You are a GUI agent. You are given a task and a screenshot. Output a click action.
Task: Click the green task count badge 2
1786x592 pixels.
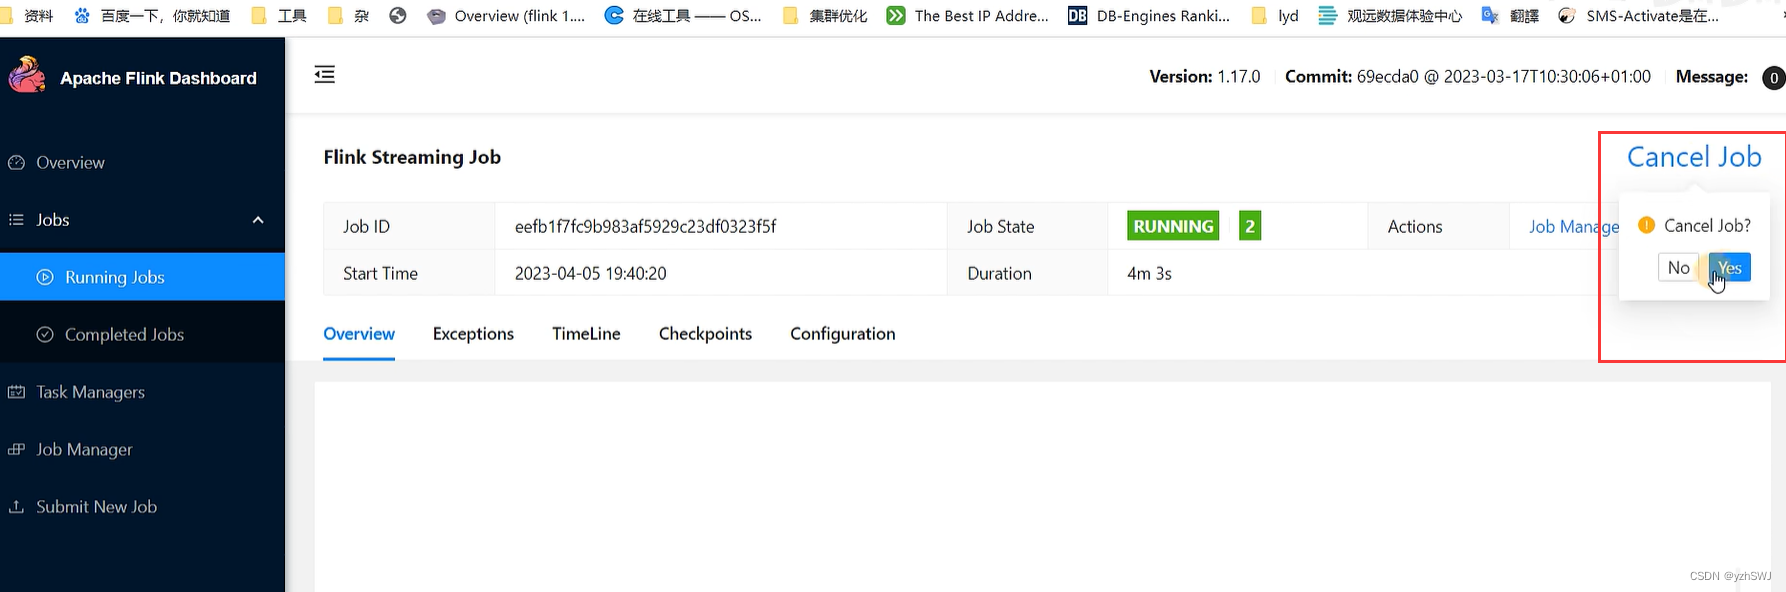tap(1250, 226)
